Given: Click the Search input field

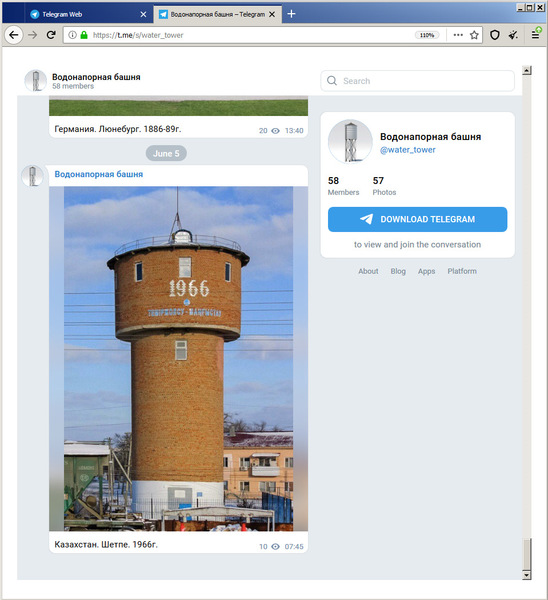Looking at the screenshot, I should pyautogui.click(x=418, y=81).
